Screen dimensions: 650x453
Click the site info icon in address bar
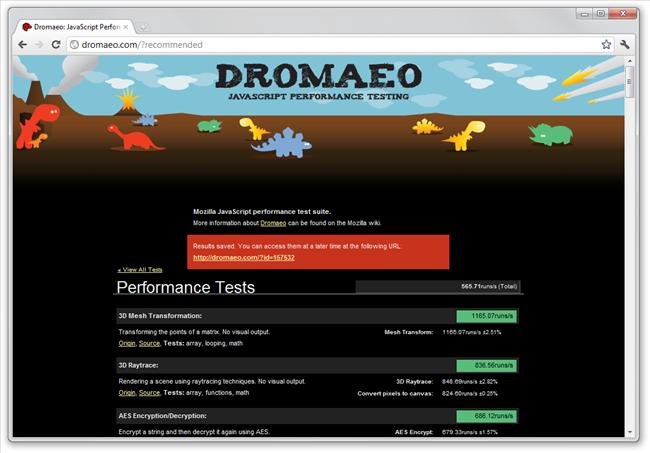74,45
